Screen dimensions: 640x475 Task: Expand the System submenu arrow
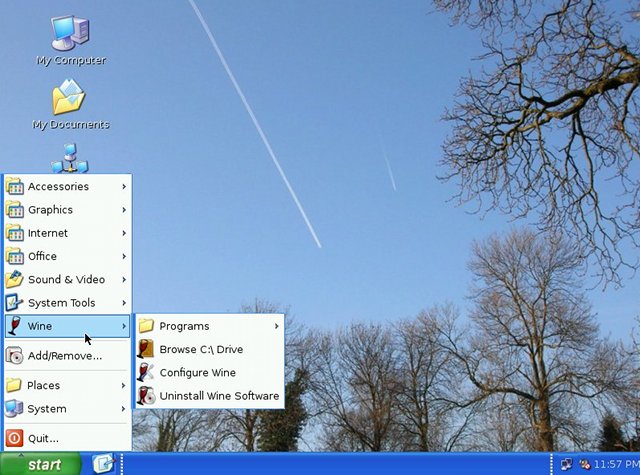(x=124, y=408)
